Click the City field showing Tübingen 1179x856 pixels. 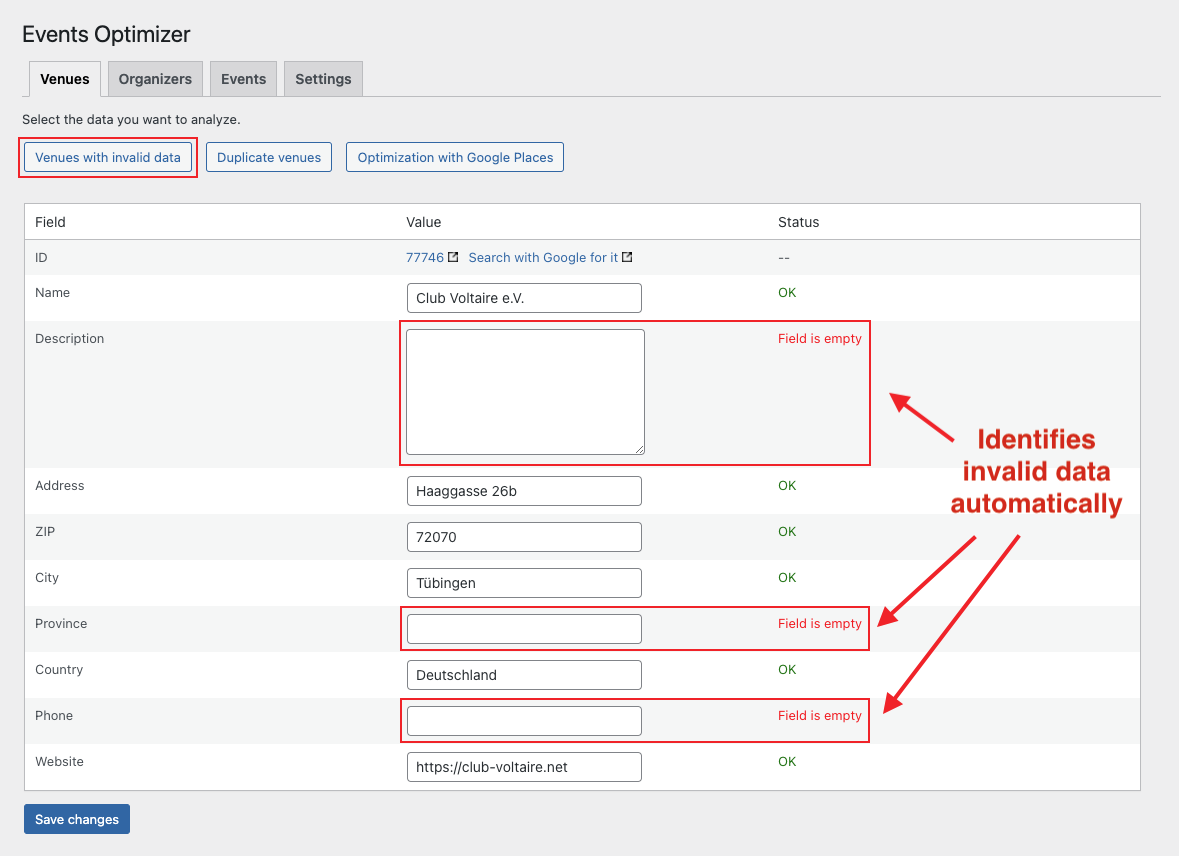(523, 583)
